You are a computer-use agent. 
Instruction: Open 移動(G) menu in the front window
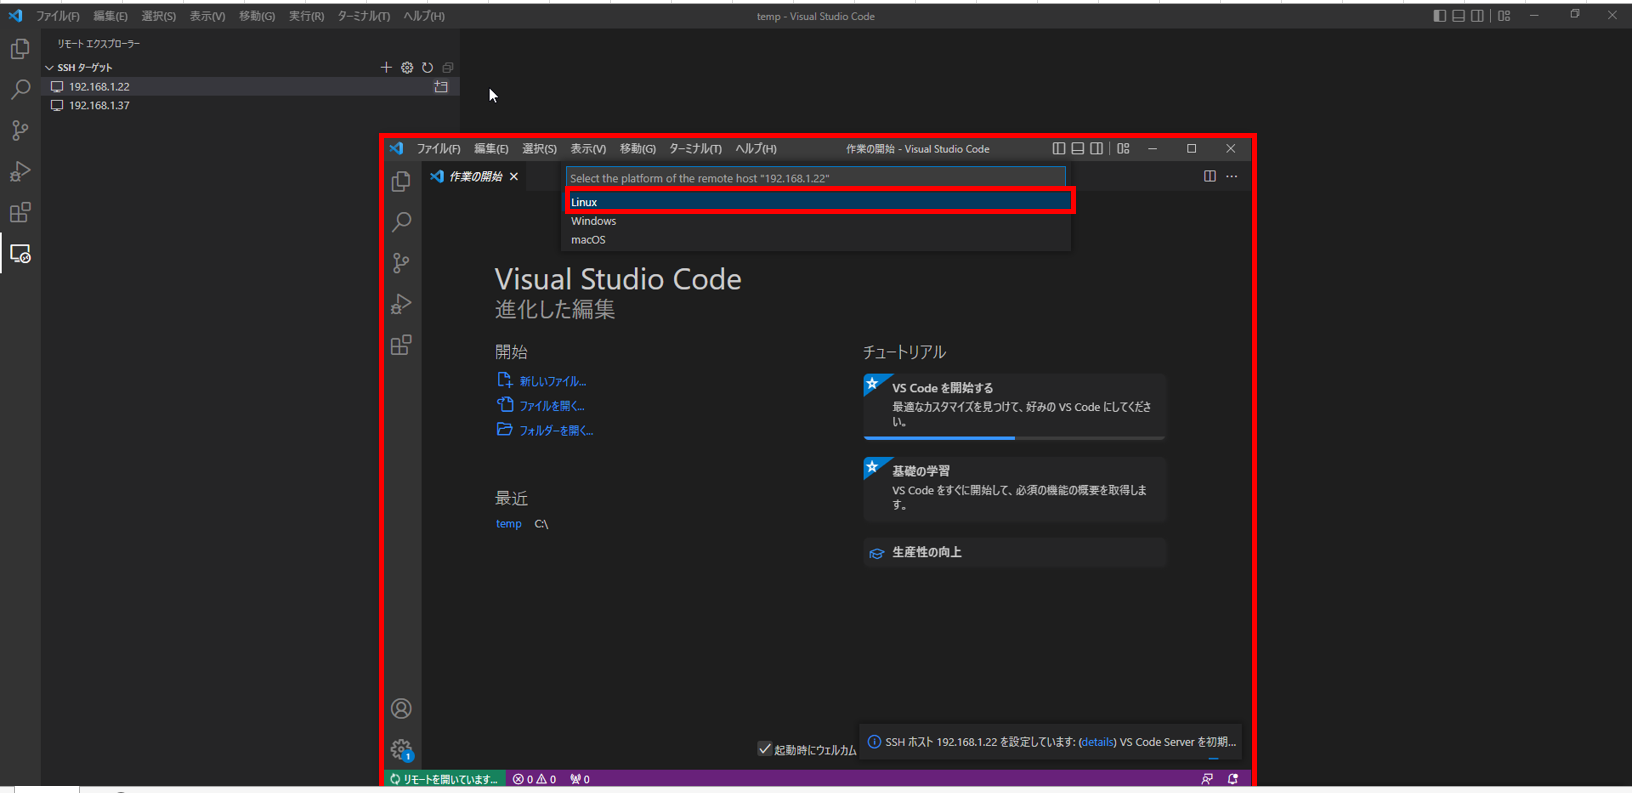coord(637,148)
